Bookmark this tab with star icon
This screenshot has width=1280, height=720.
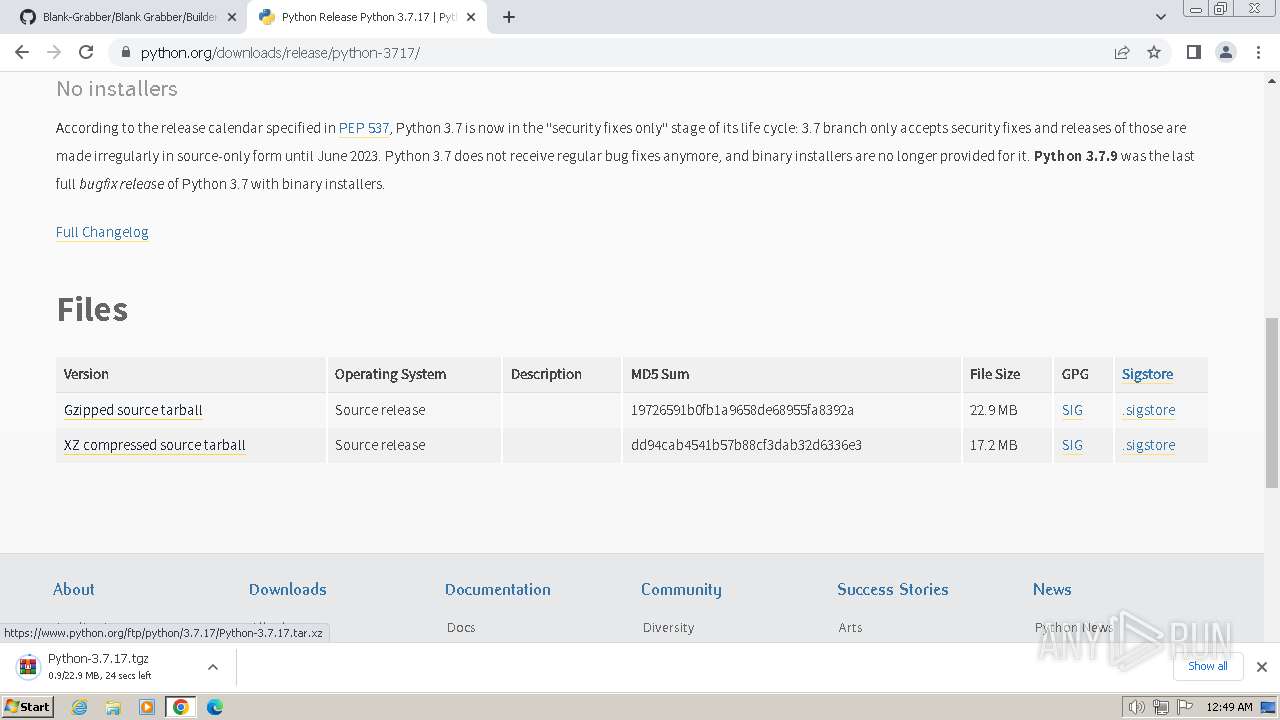coord(1154,52)
